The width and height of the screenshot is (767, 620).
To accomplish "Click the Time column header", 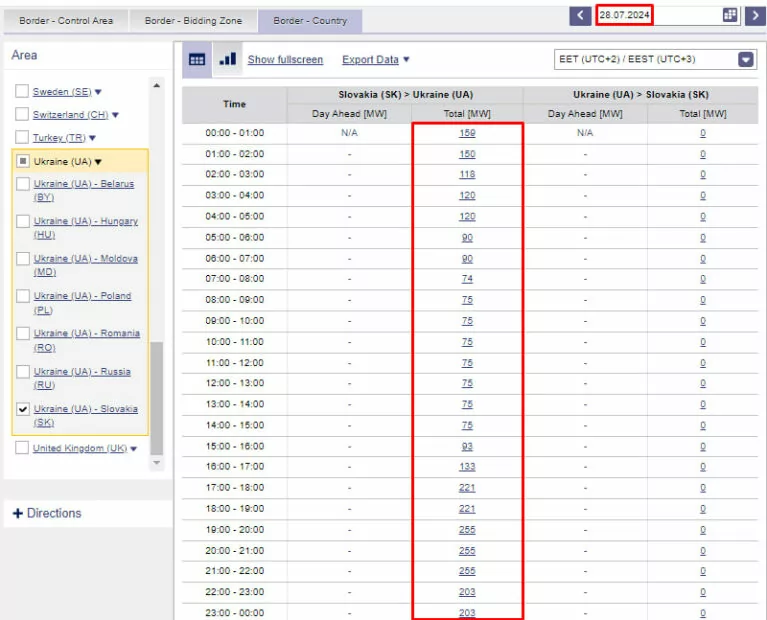I will point(234,104).
